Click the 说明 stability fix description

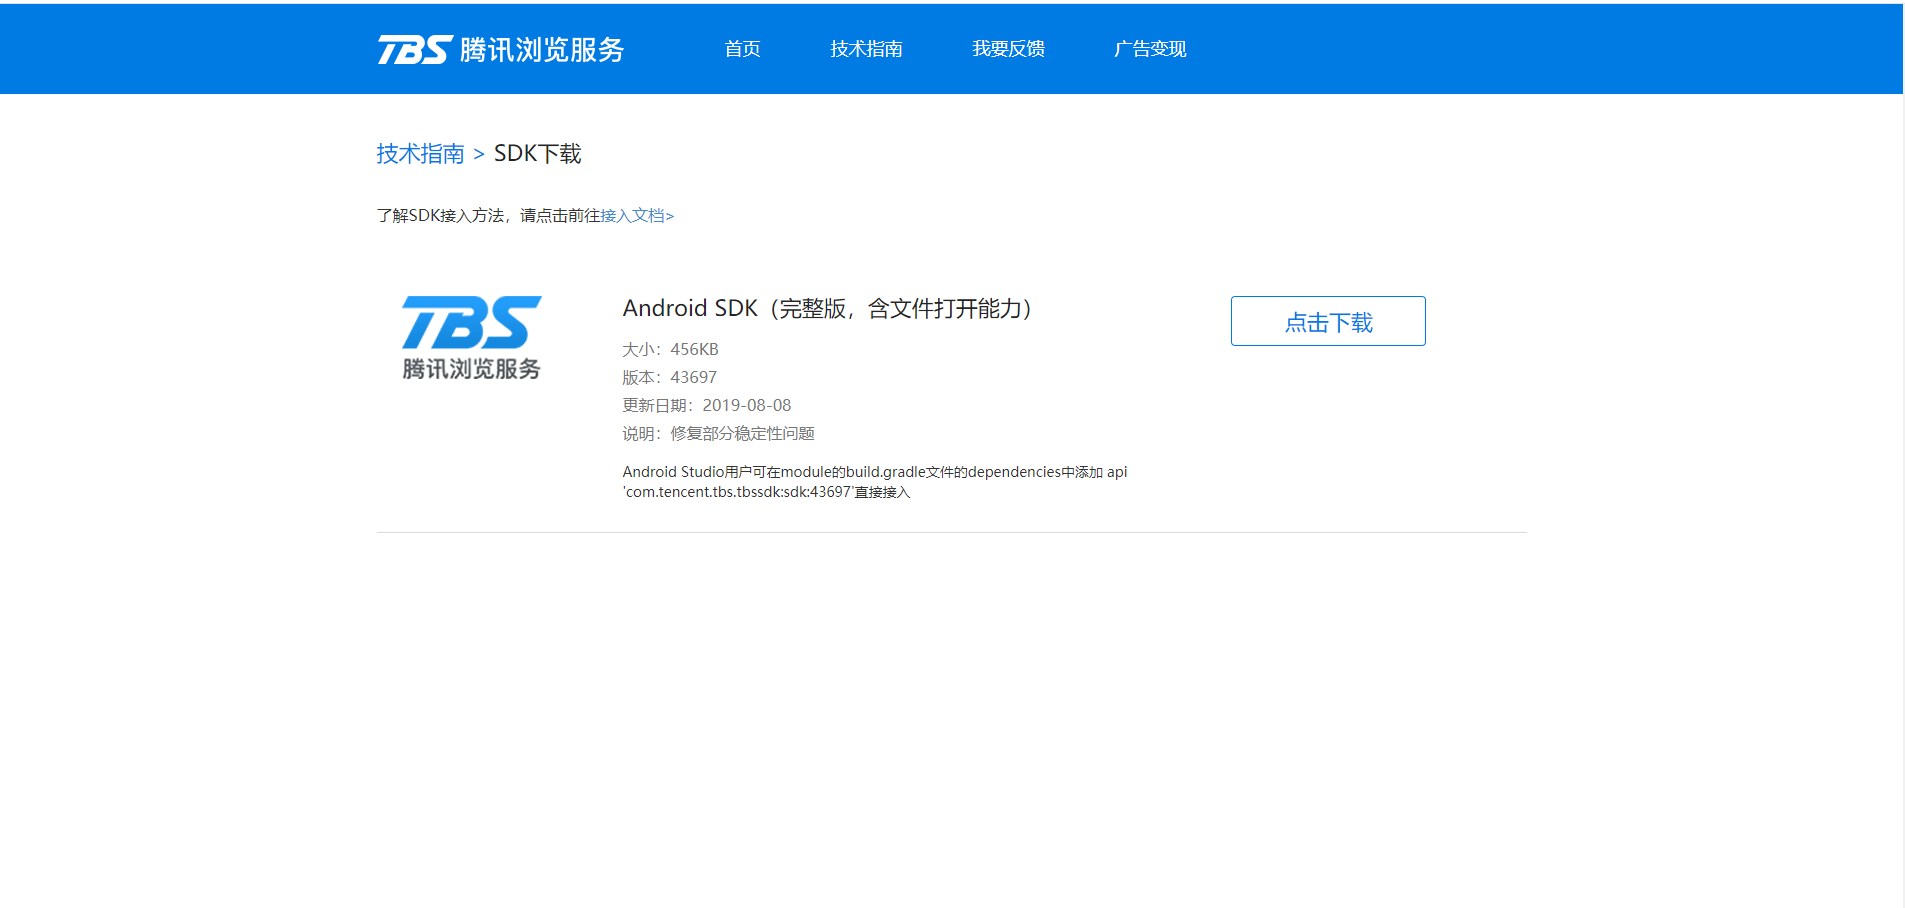click(717, 433)
